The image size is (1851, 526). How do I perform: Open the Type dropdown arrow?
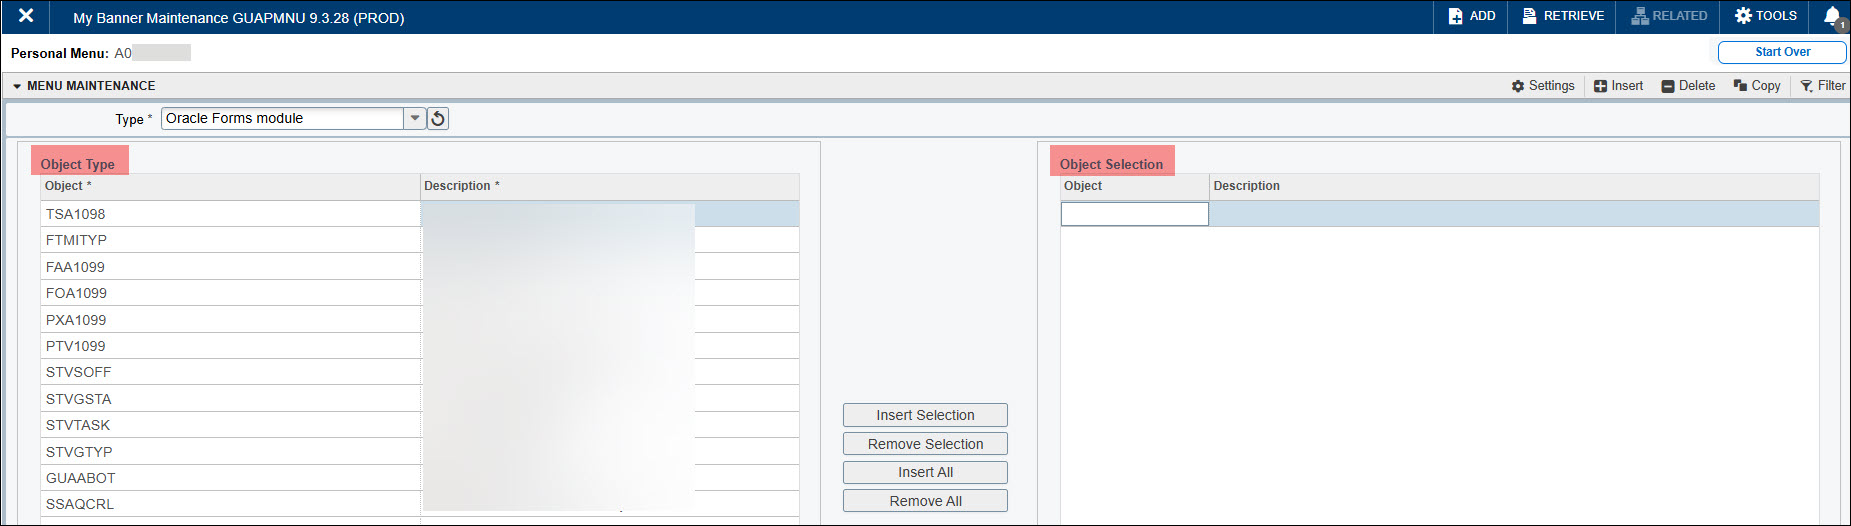pyautogui.click(x=415, y=118)
